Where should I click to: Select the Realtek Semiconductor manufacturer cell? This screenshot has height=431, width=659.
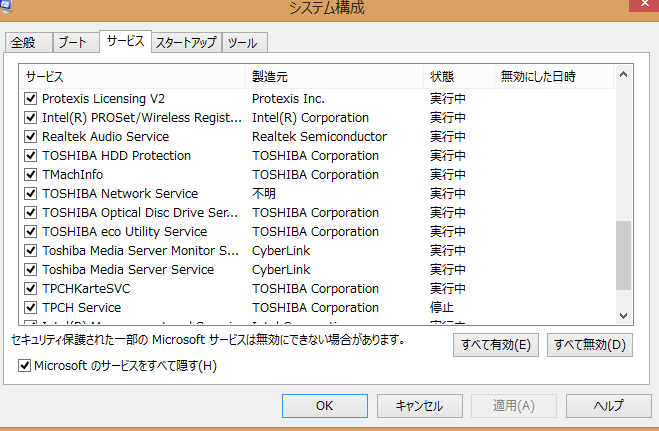click(x=319, y=137)
